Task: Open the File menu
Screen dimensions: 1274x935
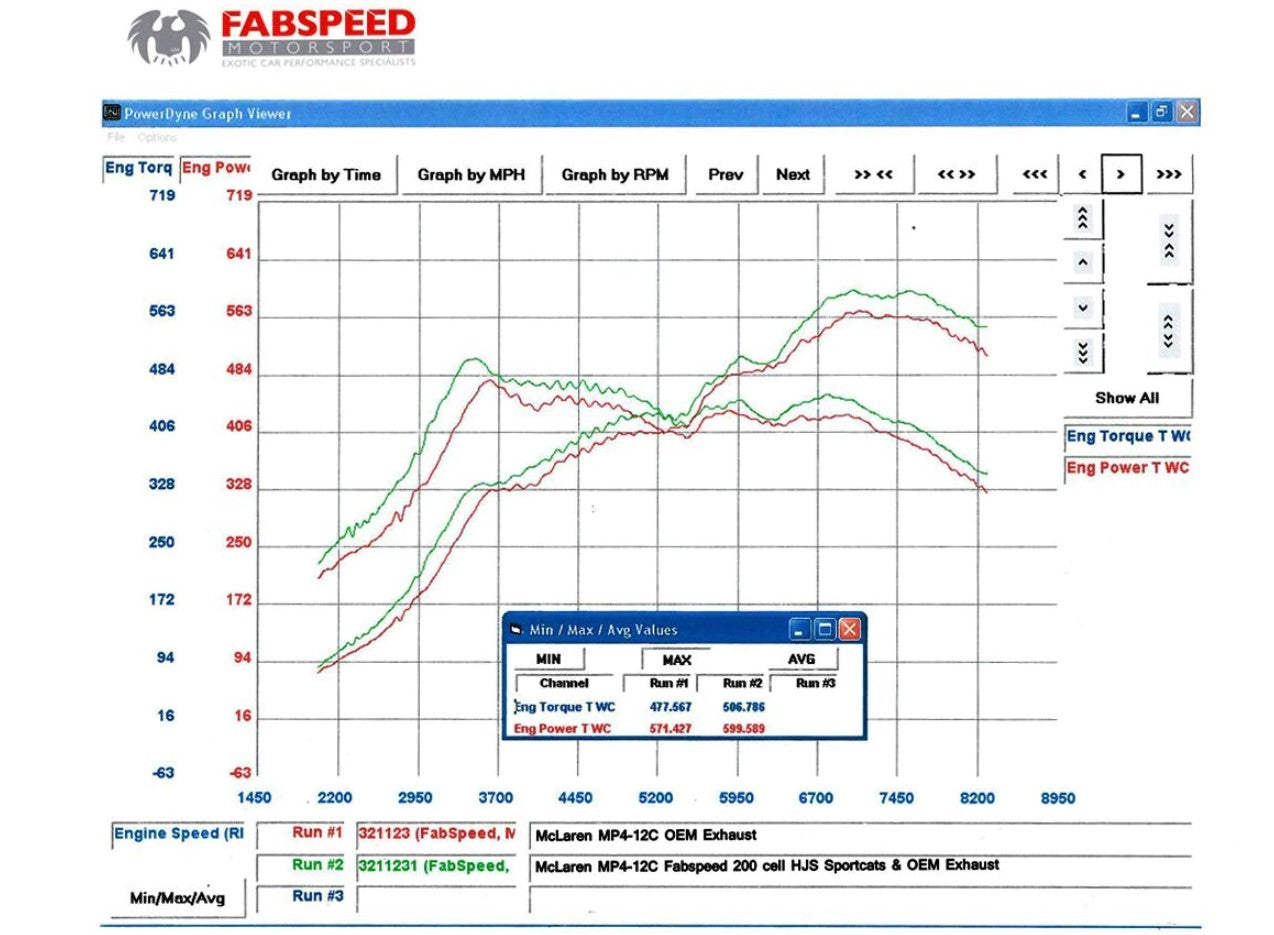Action: point(117,137)
